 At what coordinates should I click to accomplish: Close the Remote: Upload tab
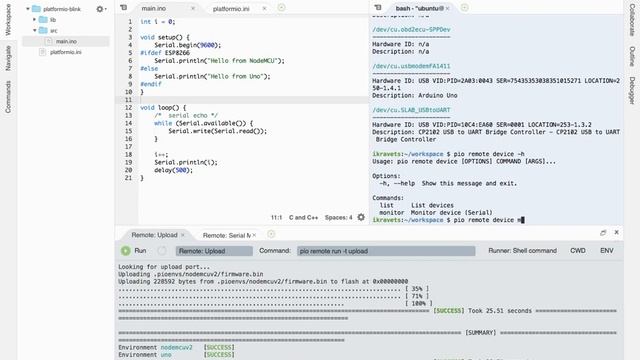[183, 235]
